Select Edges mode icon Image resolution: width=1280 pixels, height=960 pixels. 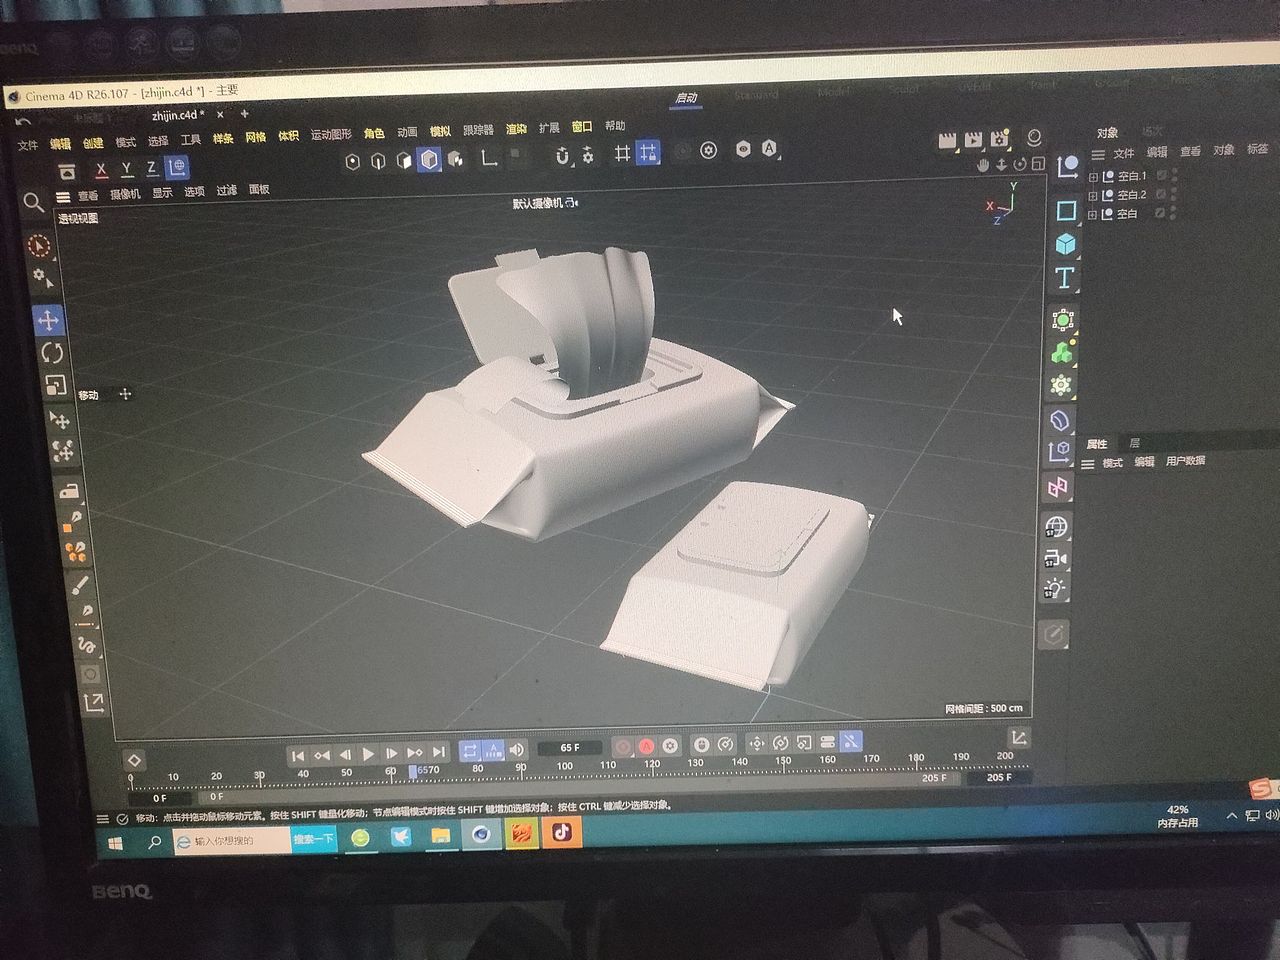[378, 161]
